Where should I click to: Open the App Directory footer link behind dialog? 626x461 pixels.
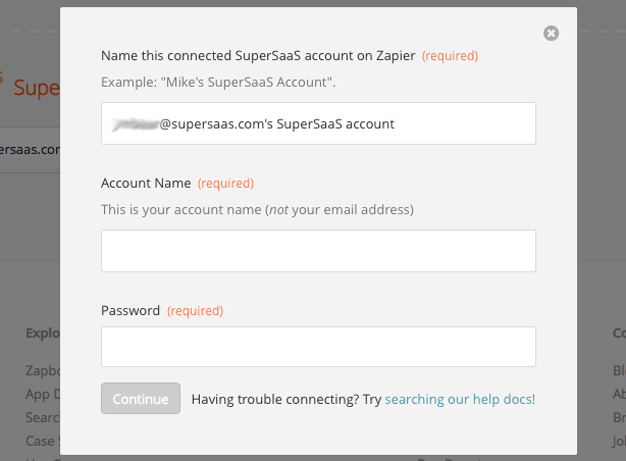[43, 394]
